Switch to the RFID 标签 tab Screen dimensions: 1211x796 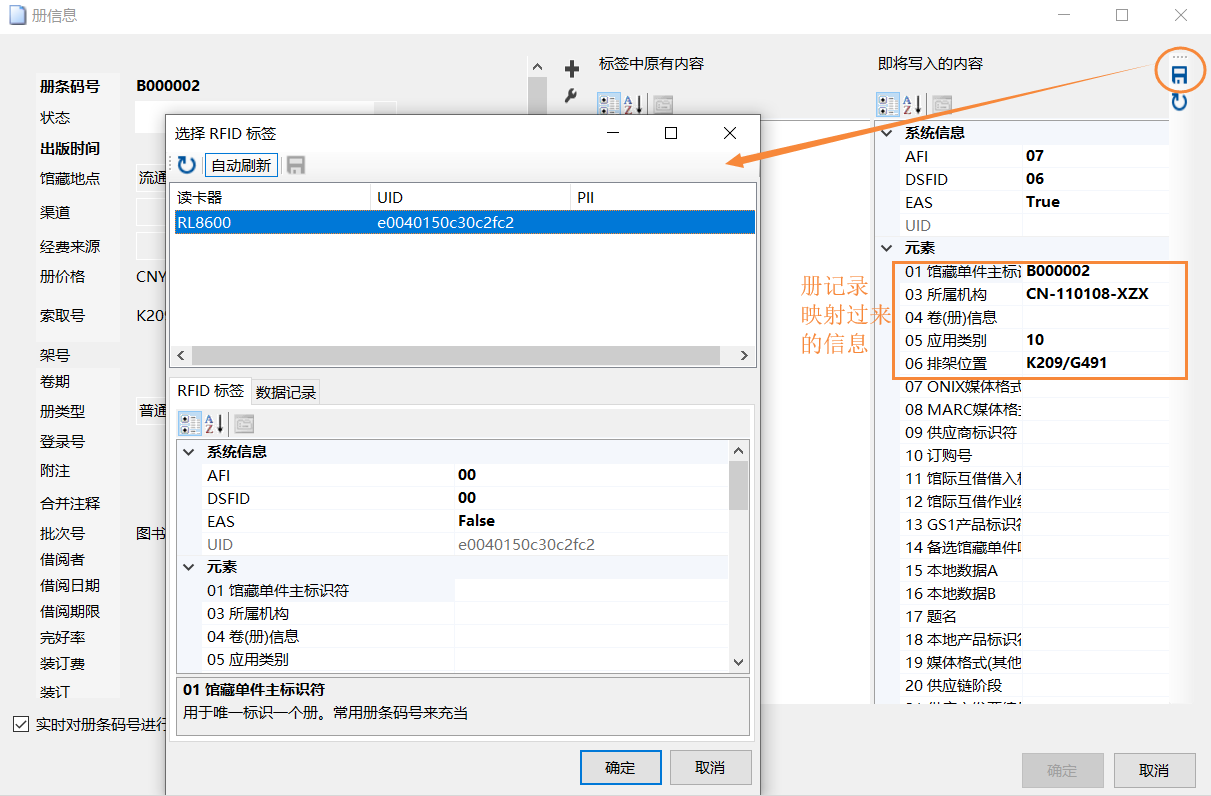[210, 391]
